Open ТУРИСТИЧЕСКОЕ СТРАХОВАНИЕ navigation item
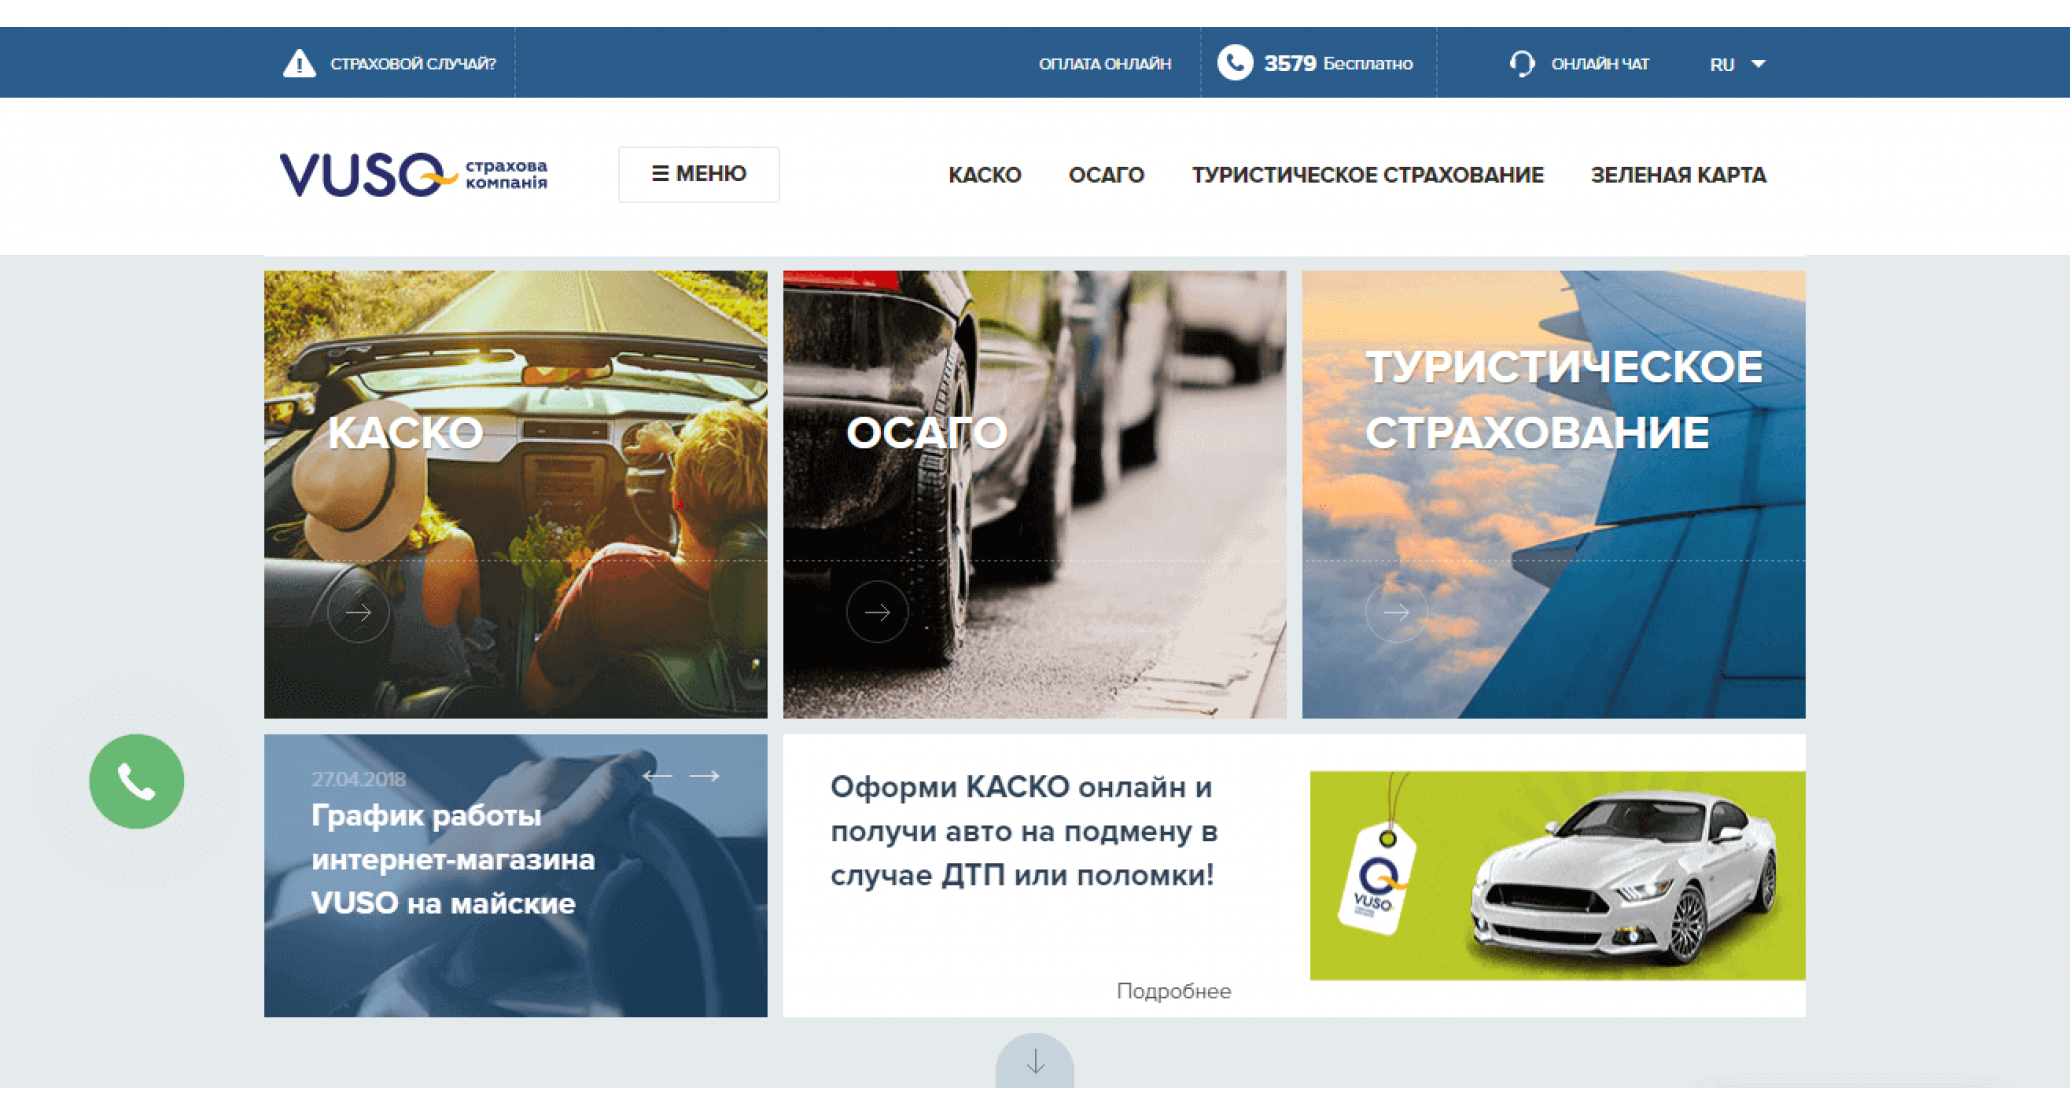This screenshot has height=1115, width=2070. point(1367,175)
